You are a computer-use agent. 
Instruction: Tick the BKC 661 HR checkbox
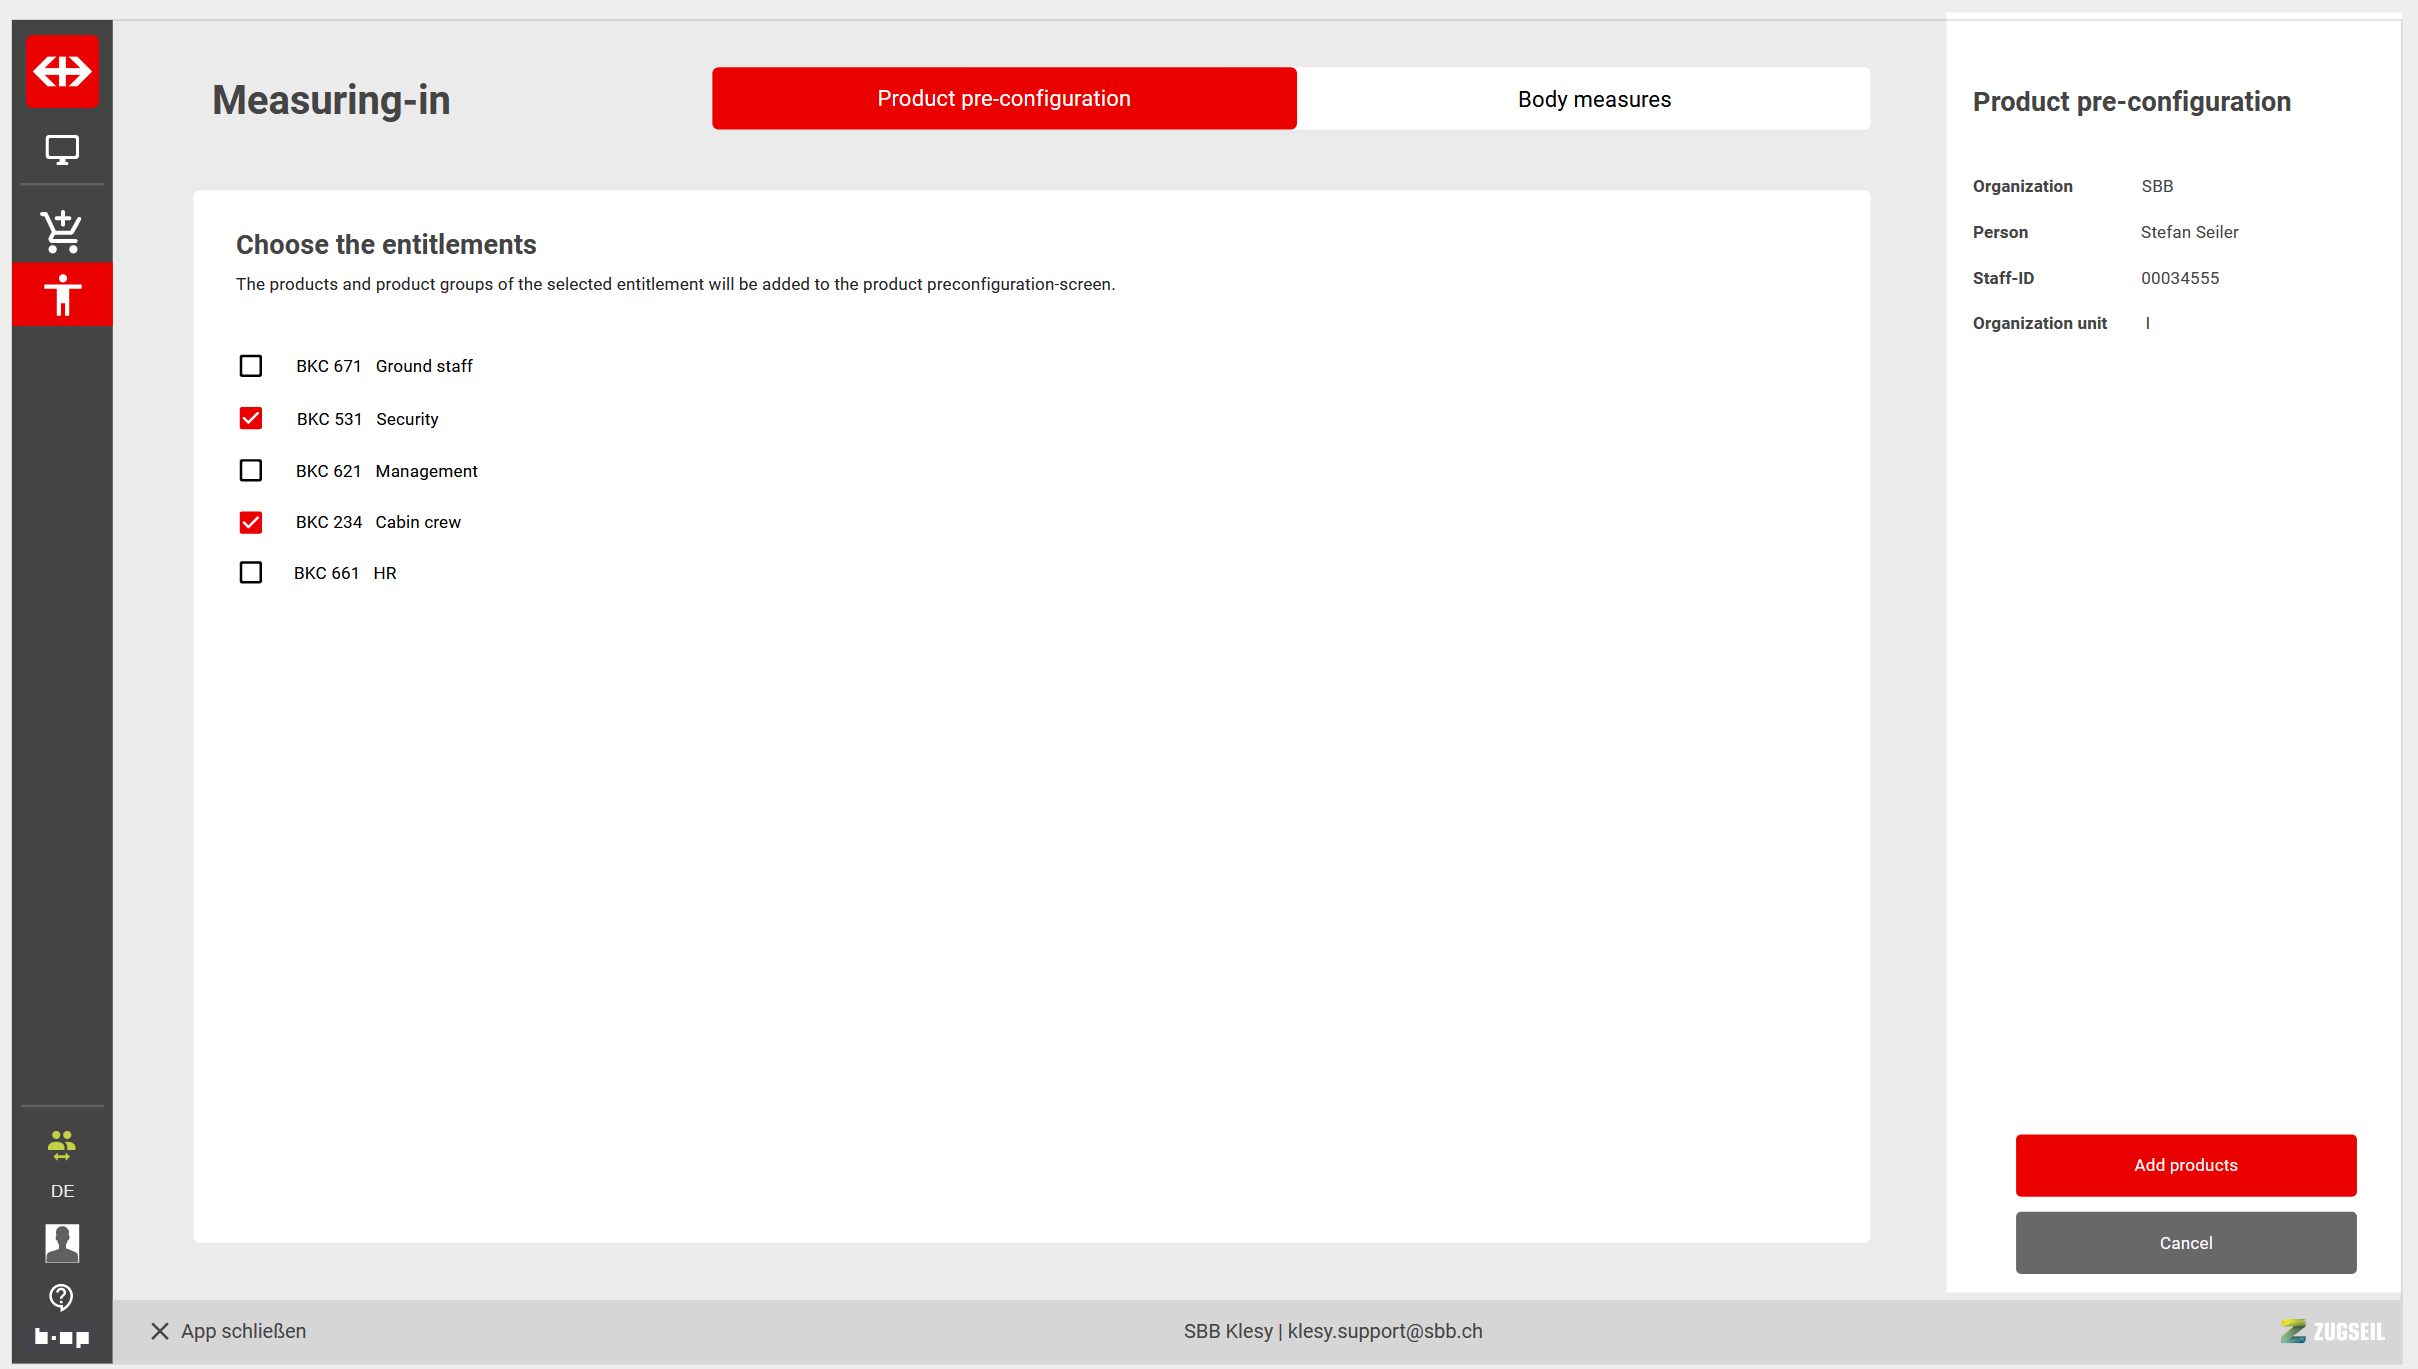click(251, 573)
